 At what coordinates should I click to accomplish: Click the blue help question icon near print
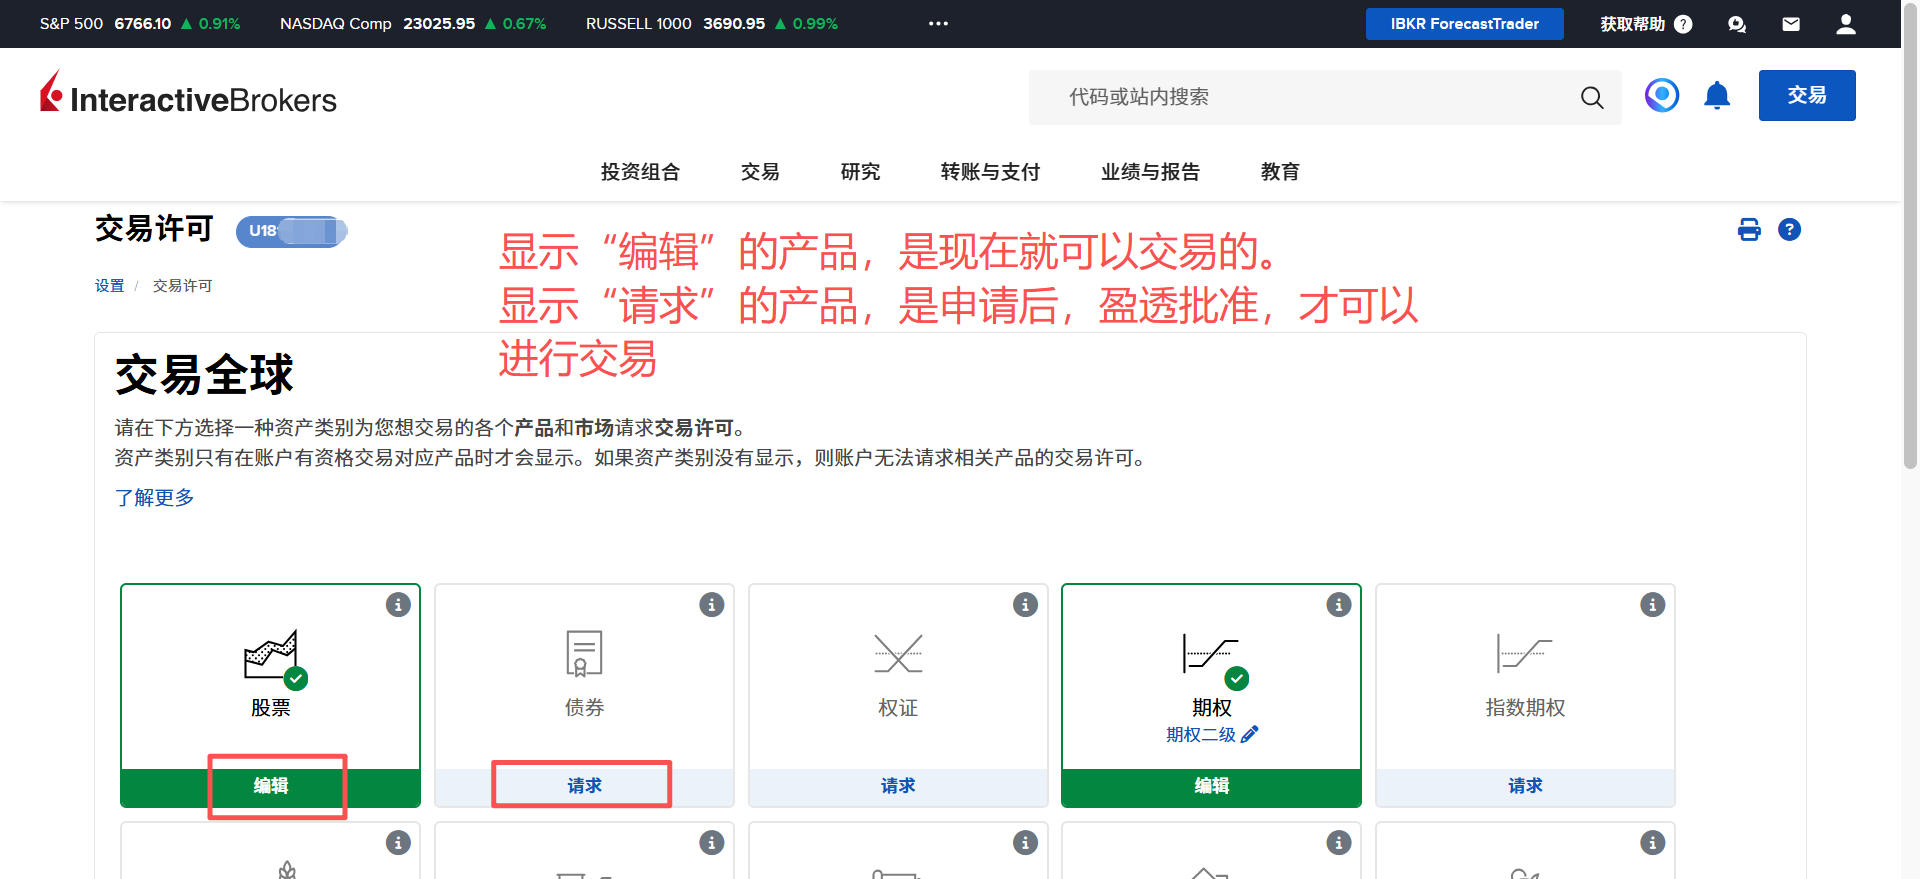click(1789, 230)
